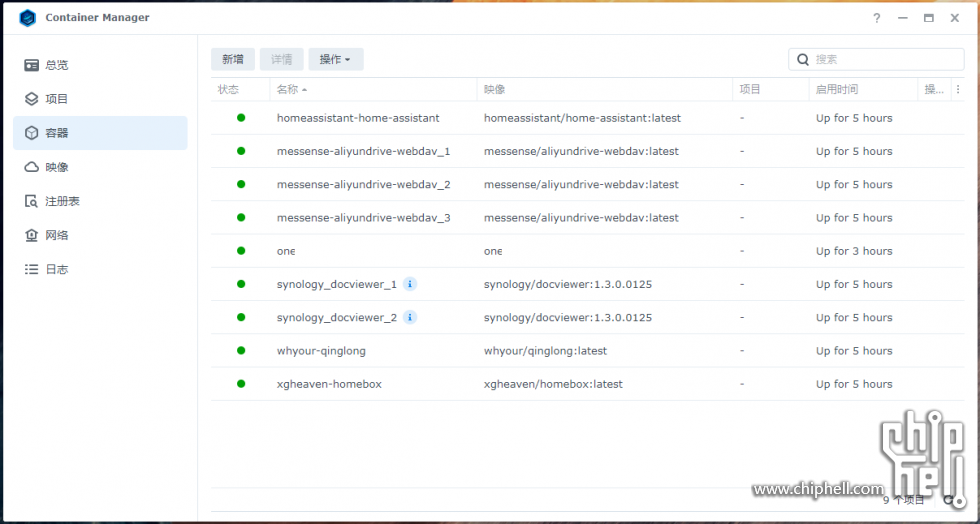Screen dimensions: 980x524
Task: Click the refresh icon at bottom right
Action: coord(949,500)
